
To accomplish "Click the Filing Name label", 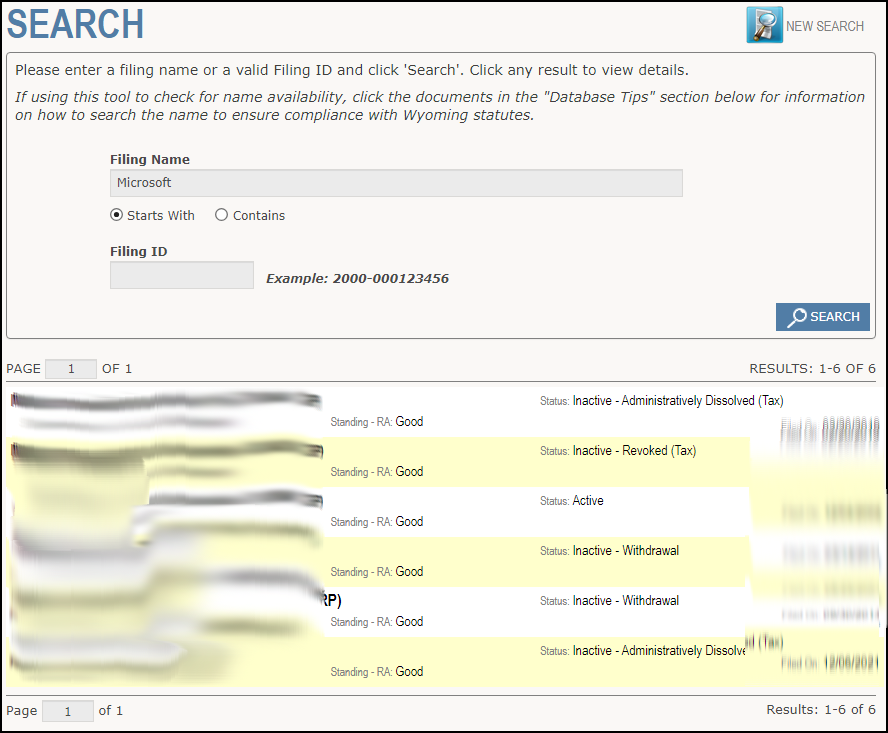I will (x=150, y=160).
